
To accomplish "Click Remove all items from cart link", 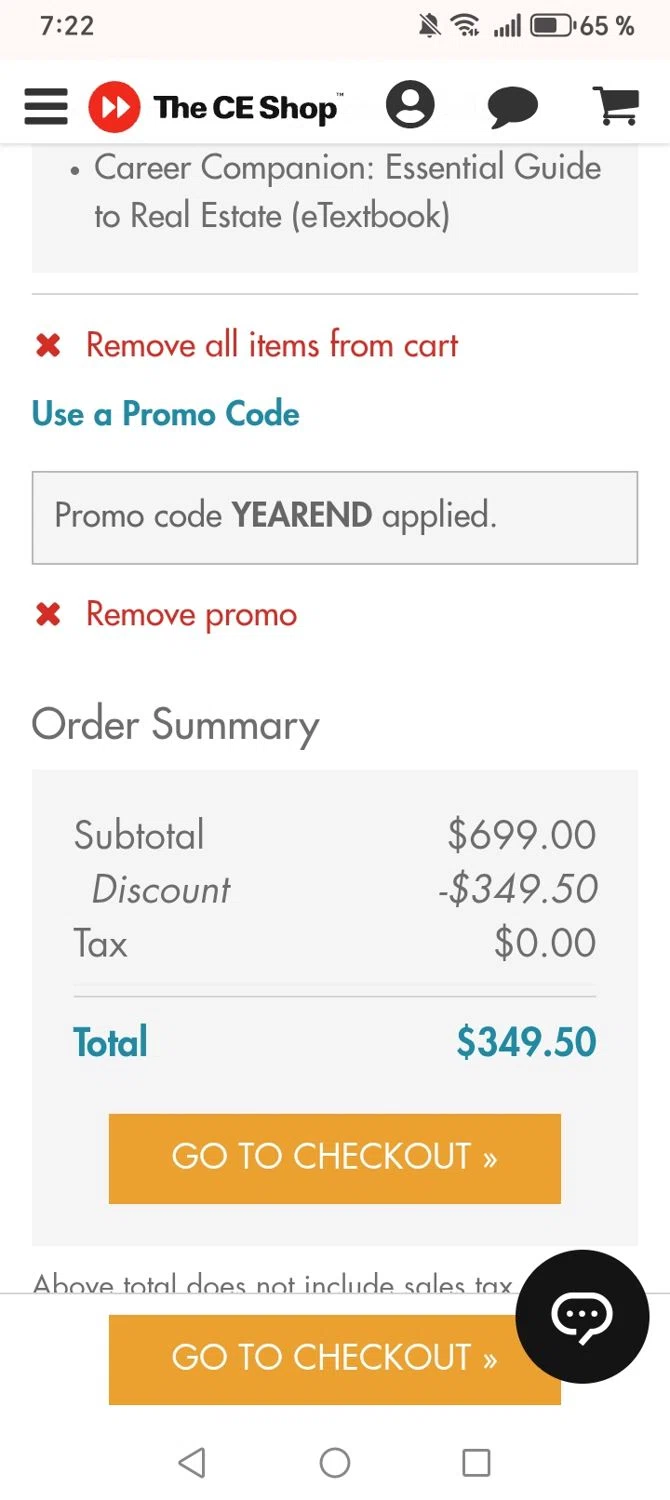I will pos(272,345).
